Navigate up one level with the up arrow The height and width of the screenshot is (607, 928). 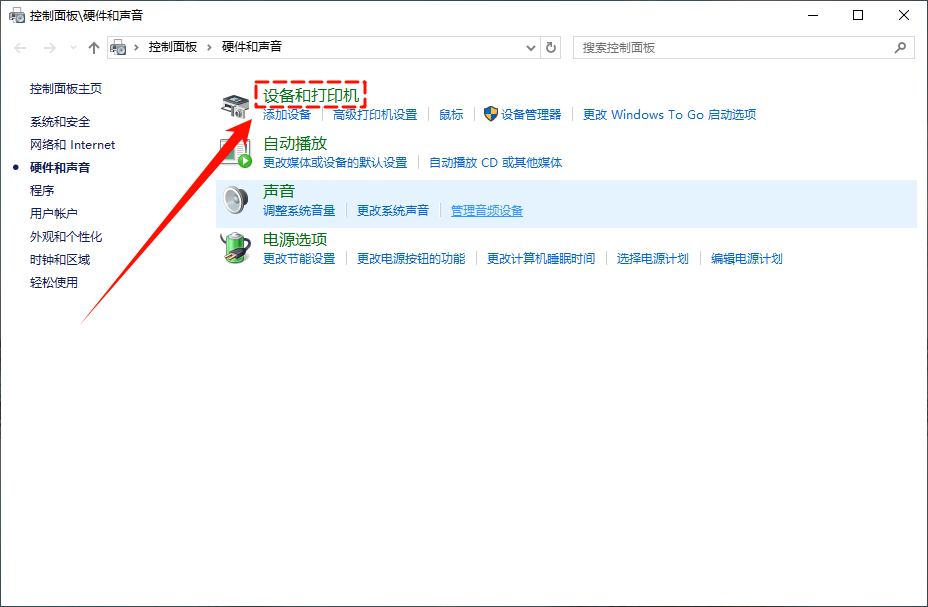[x=93, y=47]
